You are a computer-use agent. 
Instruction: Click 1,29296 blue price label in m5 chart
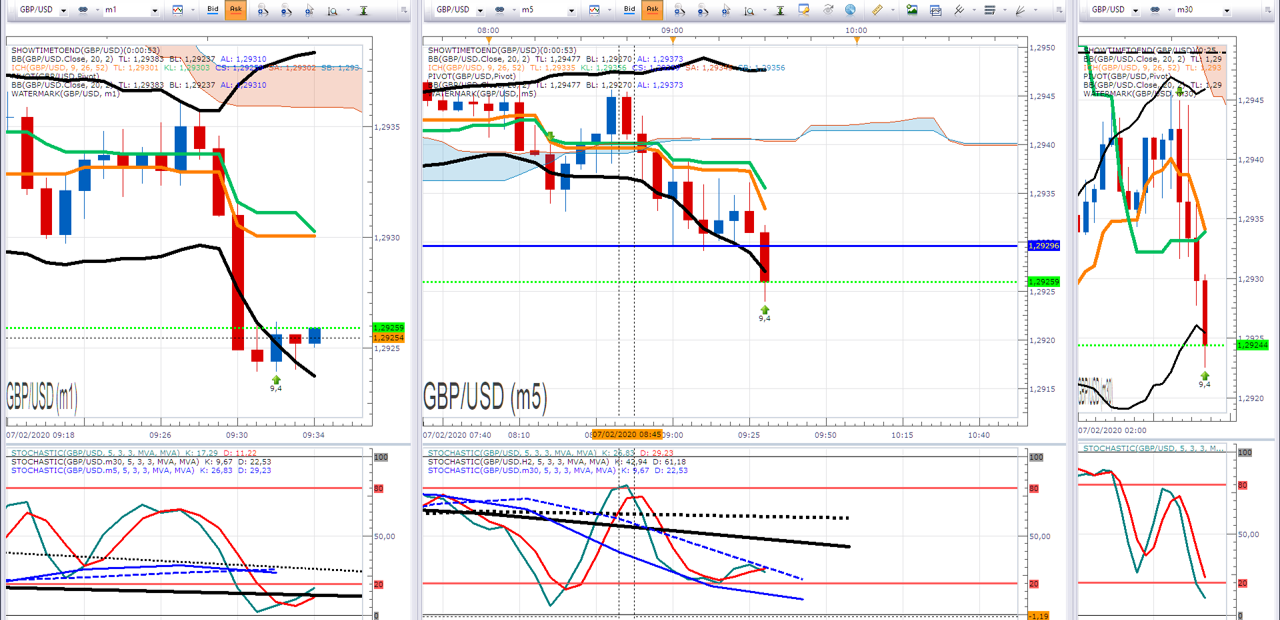1044,245
